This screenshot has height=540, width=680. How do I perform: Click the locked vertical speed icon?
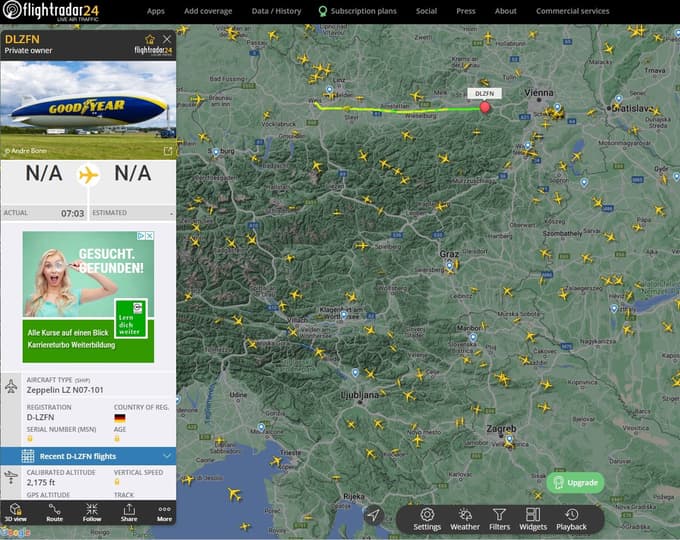[x=117, y=482]
